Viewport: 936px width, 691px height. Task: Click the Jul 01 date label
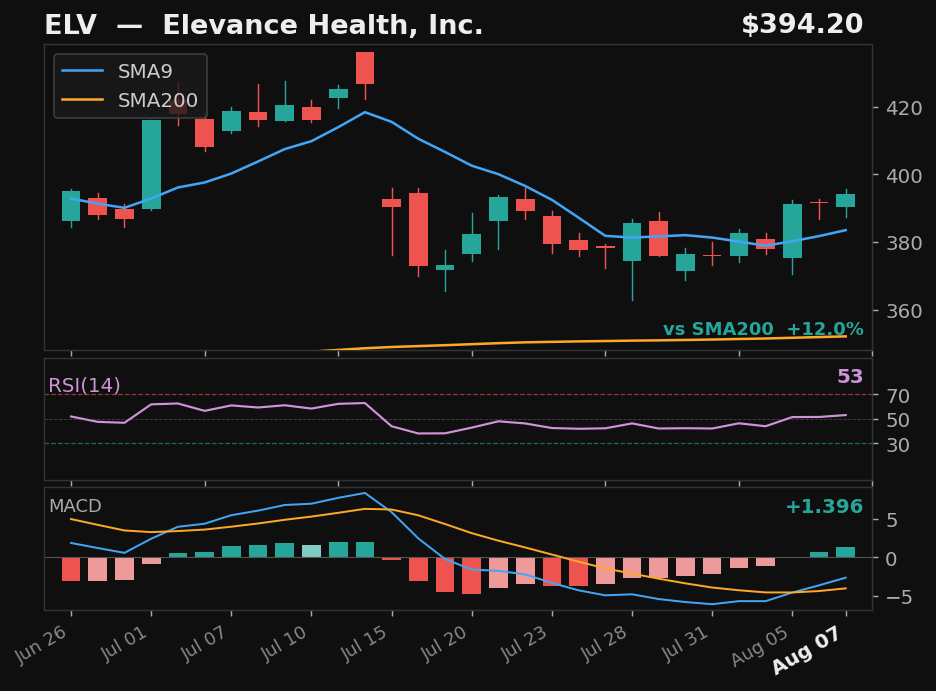[123, 643]
